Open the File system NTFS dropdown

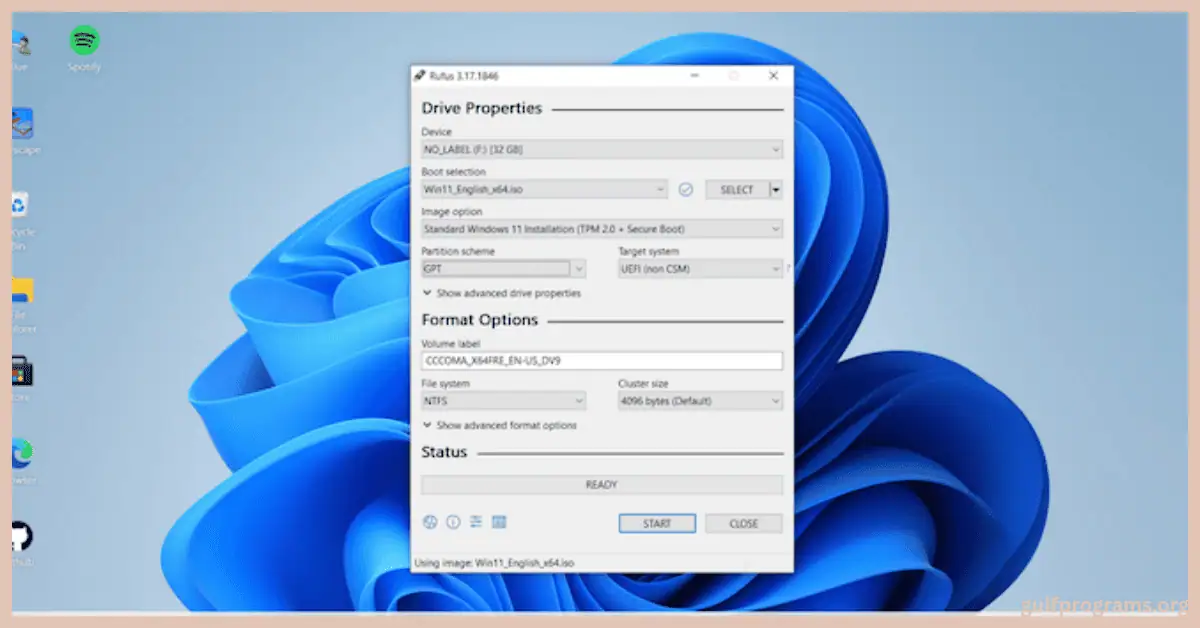point(503,401)
